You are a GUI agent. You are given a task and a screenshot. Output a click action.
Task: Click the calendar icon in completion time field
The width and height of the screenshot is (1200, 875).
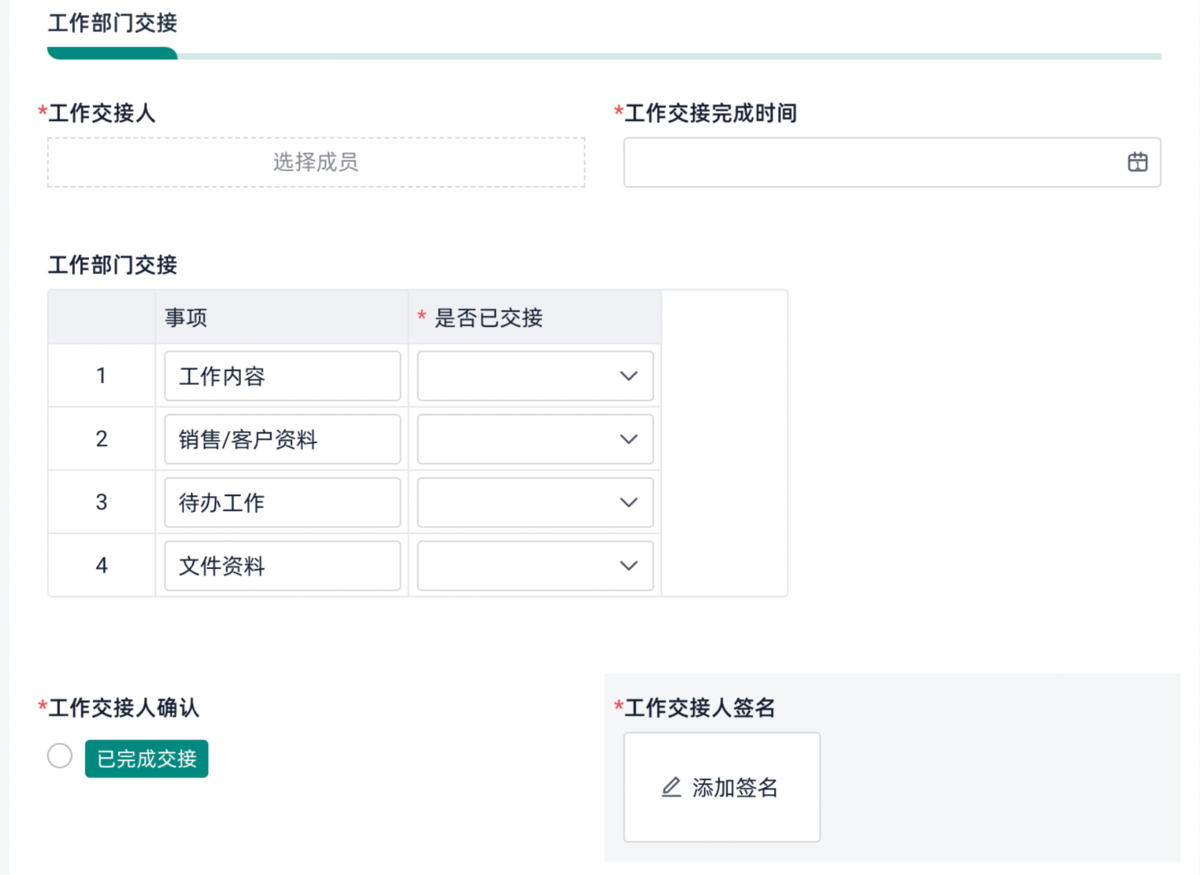pos(1137,162)
